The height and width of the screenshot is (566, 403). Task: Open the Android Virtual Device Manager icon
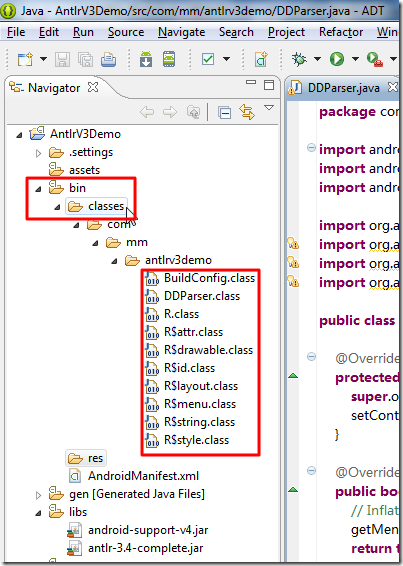169,59
